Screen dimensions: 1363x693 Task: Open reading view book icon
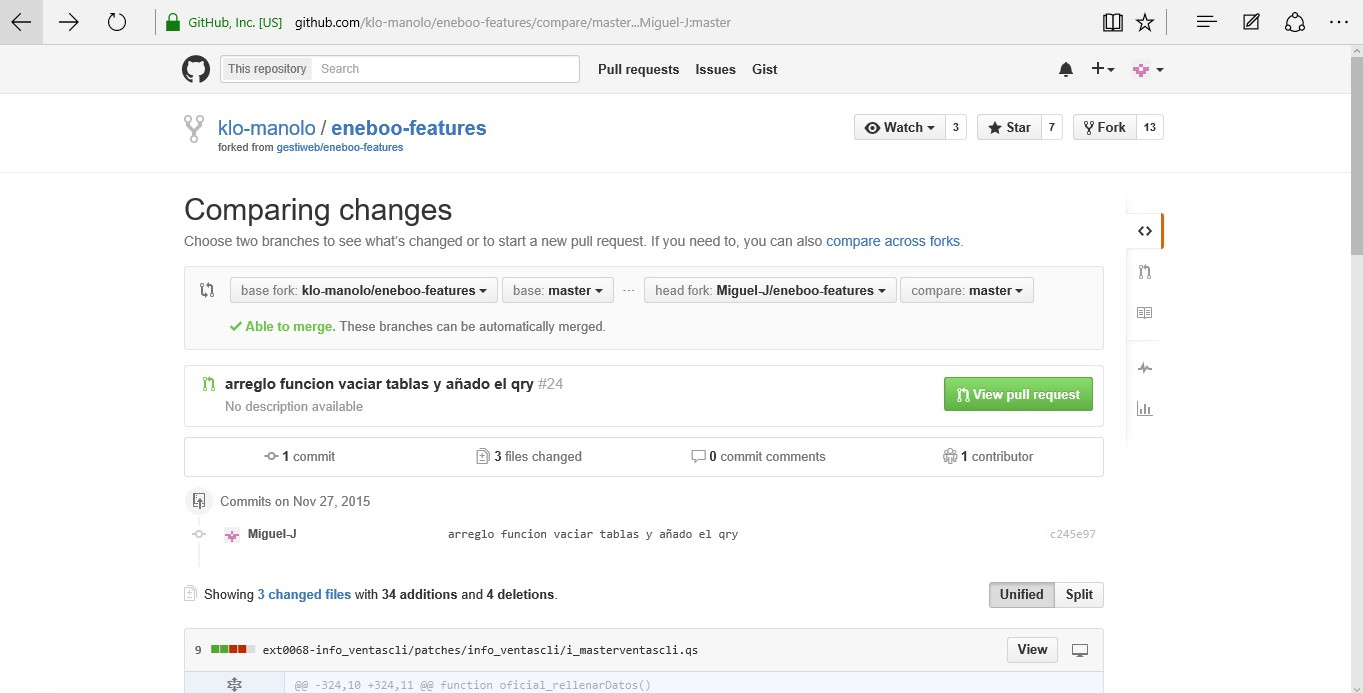(x=1113, y=22)
